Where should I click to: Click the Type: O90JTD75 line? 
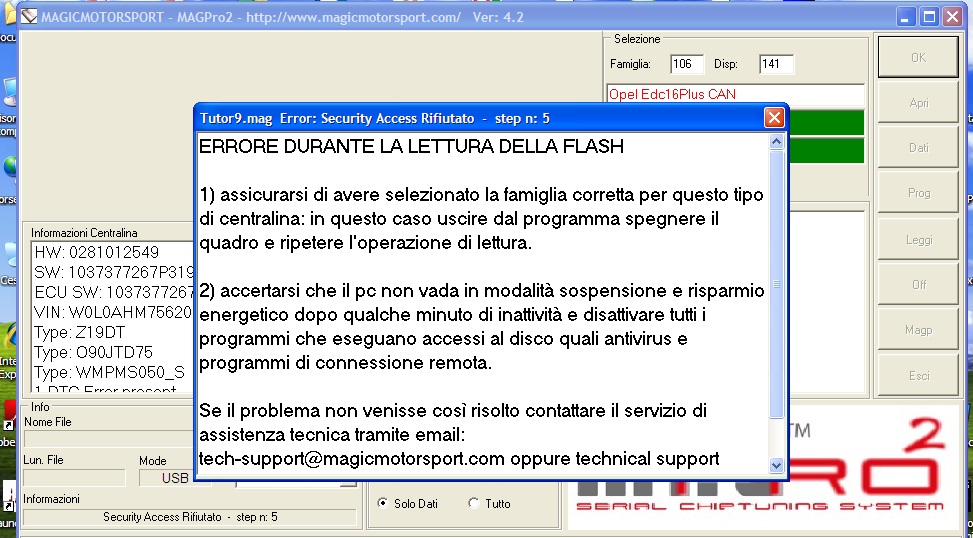coord(93,352)
